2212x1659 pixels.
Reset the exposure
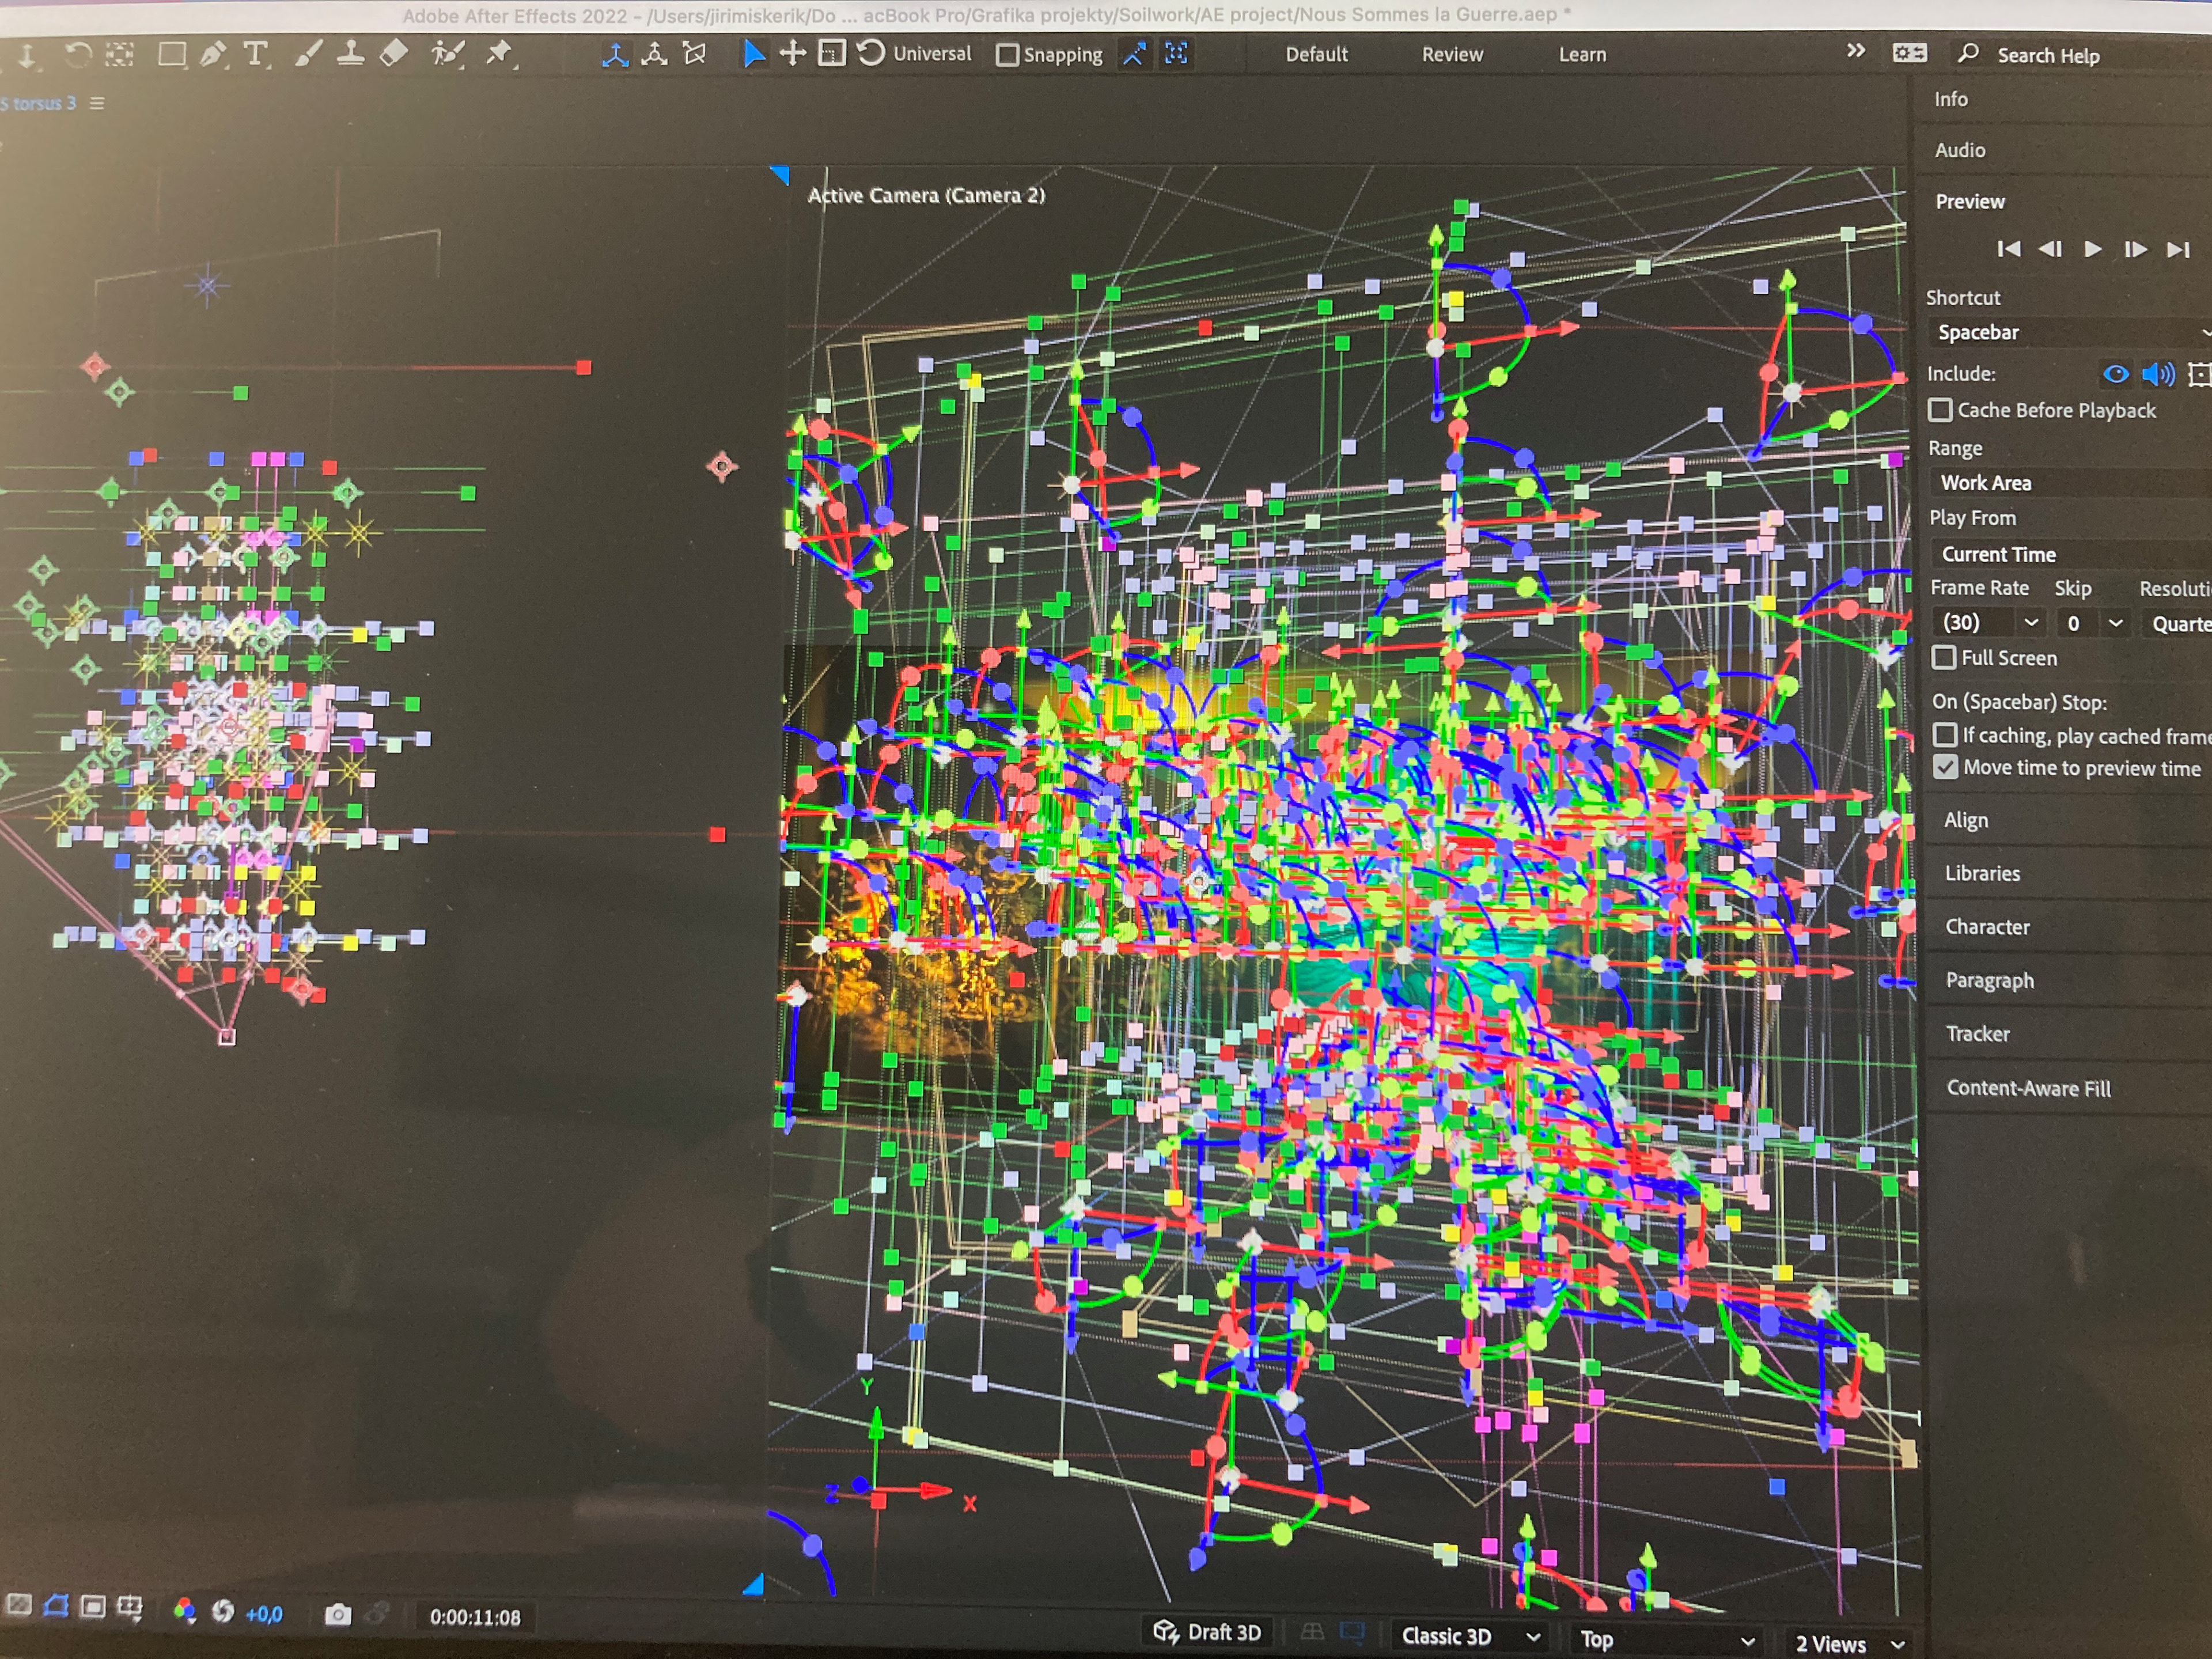pyautogui.click(x=223, y=1612)
